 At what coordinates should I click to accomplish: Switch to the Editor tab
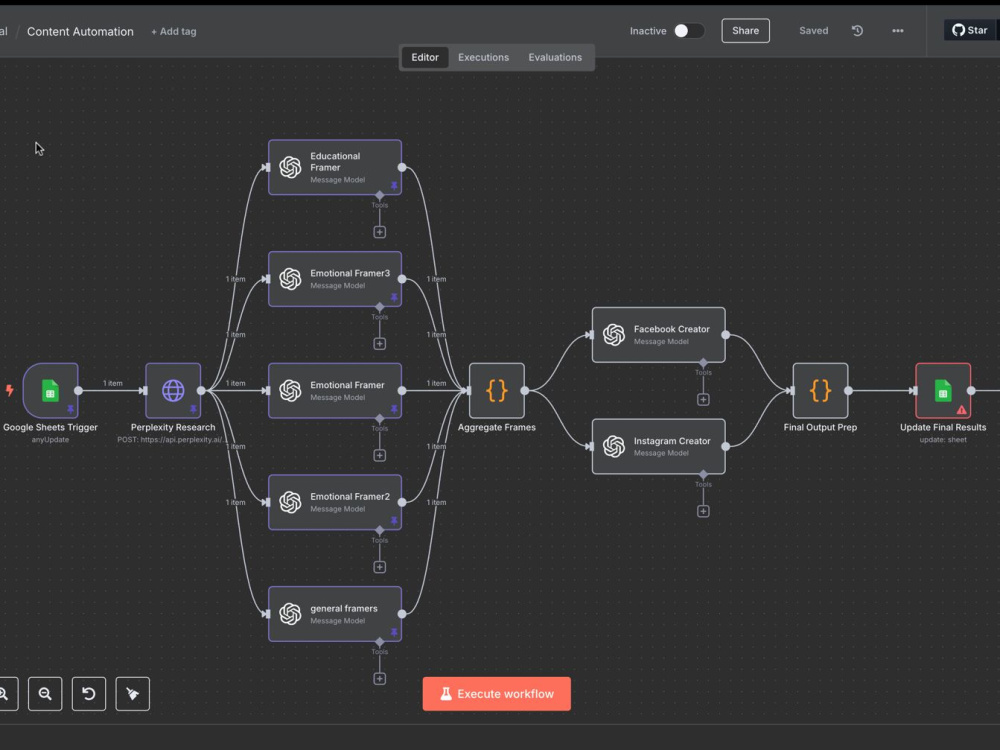point(425,57)
